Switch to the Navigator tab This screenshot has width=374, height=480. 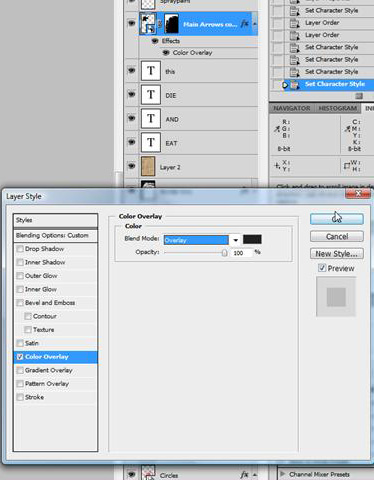click(x=292, y=108)
